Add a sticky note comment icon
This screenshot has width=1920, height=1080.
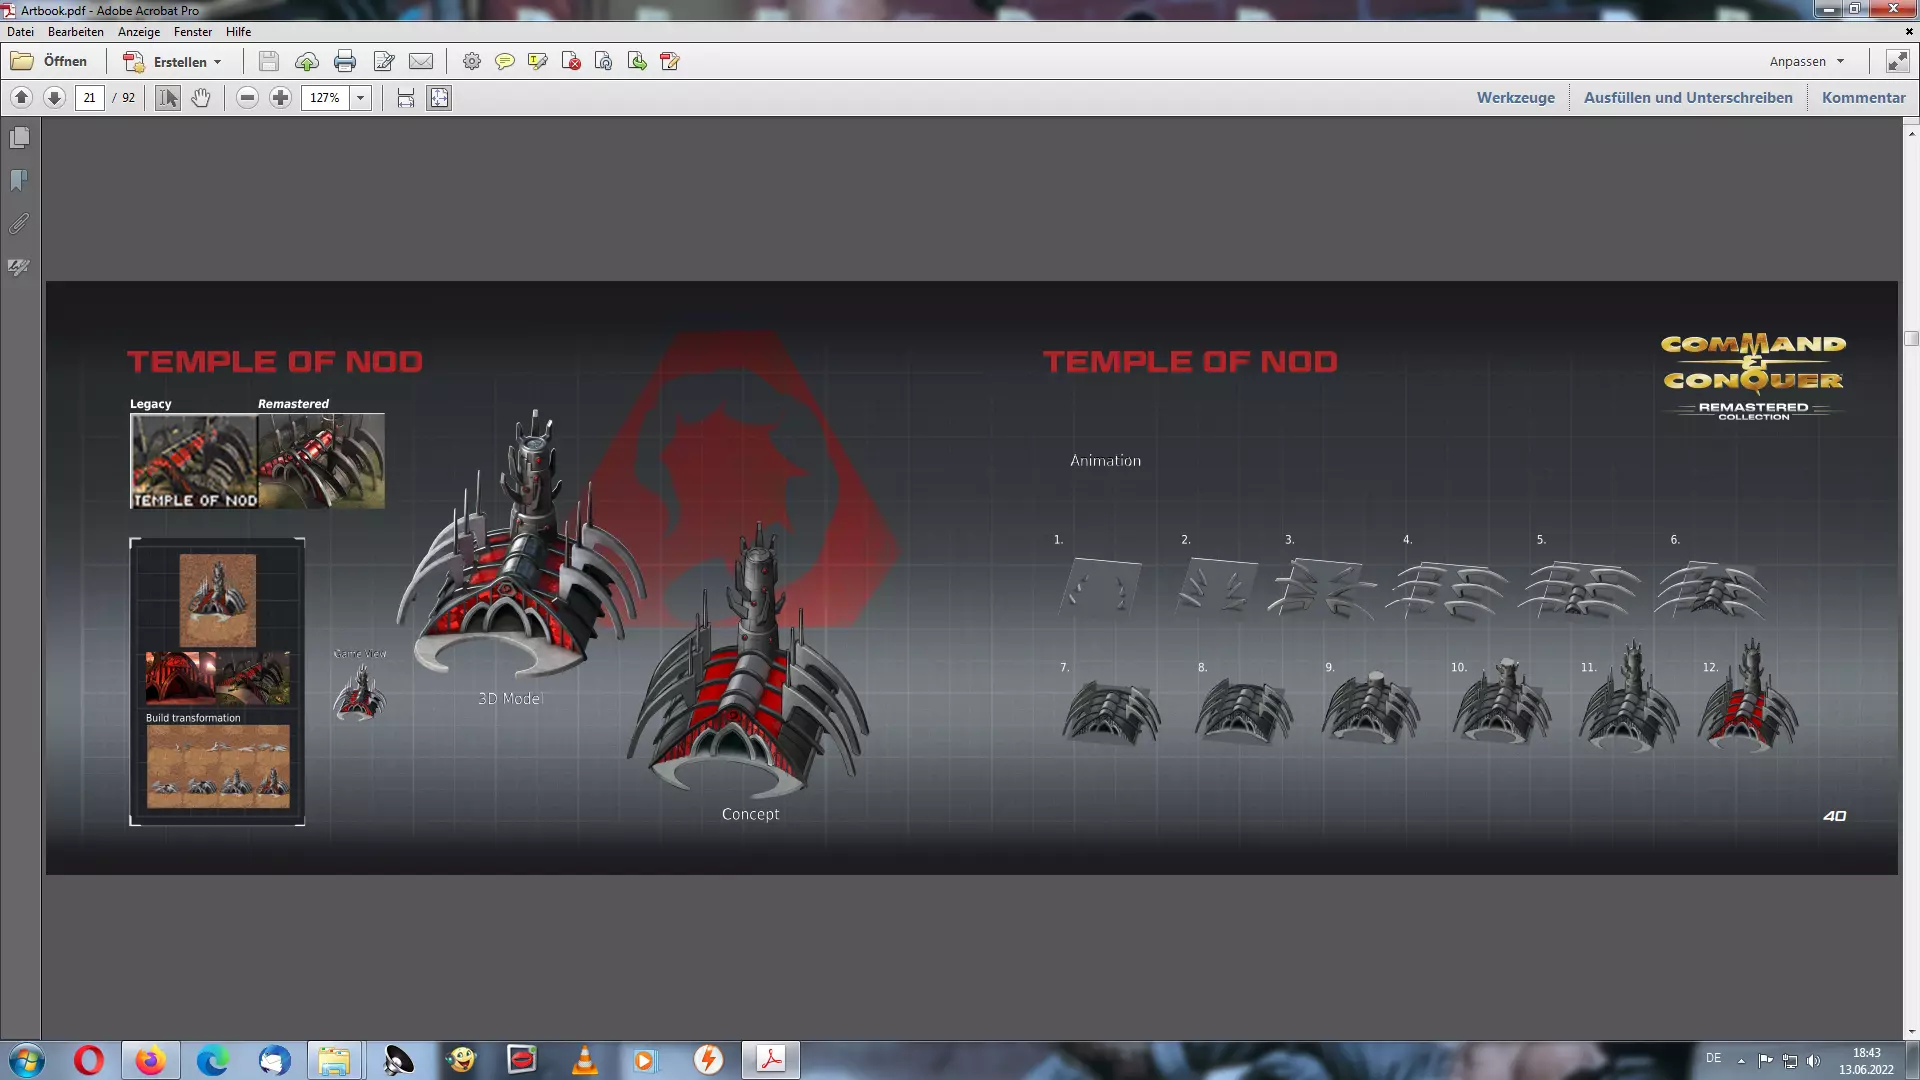coord(505,62)
